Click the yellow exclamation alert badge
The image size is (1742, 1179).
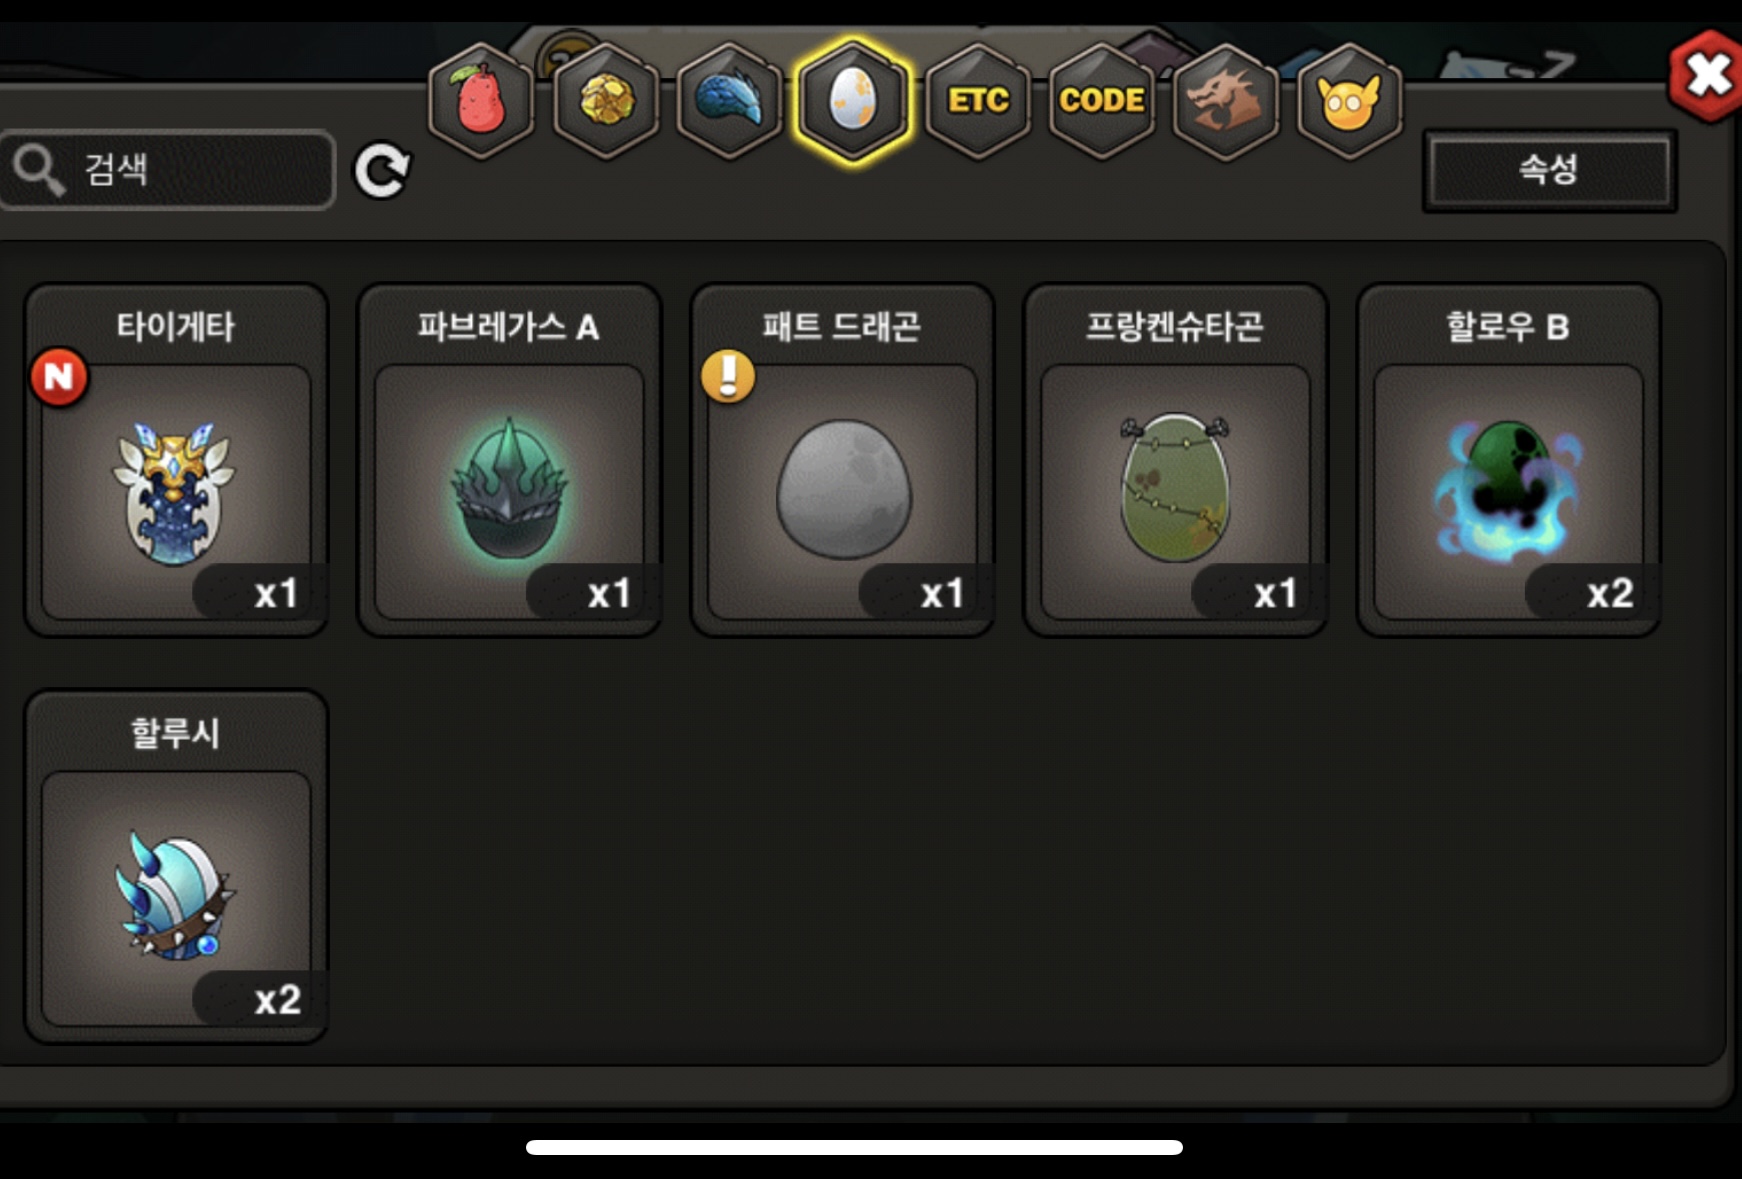(x=728, y=376)
